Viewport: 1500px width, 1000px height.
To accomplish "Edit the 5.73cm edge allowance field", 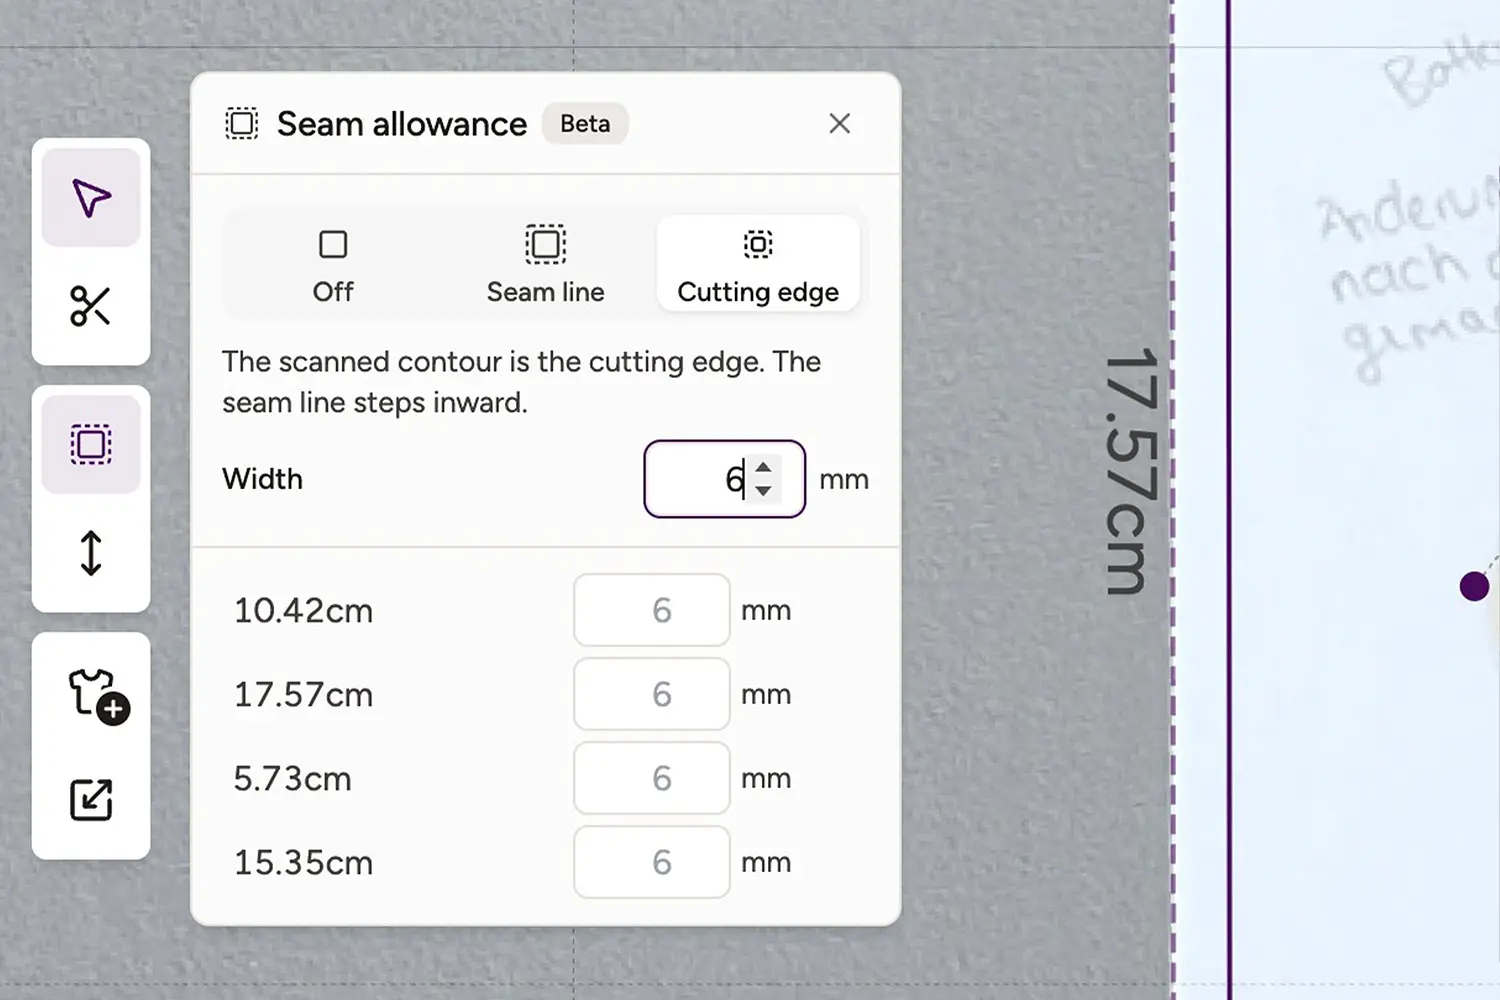I will (652, 778).
